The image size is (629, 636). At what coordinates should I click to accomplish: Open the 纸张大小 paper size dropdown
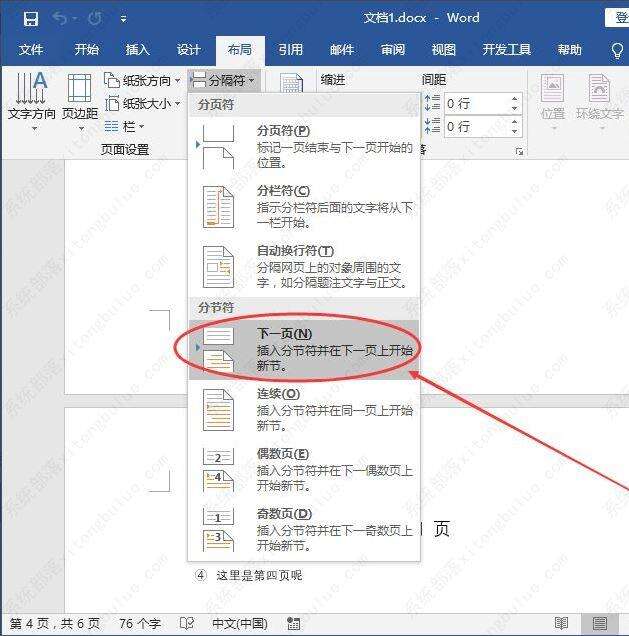coord(142,103)
